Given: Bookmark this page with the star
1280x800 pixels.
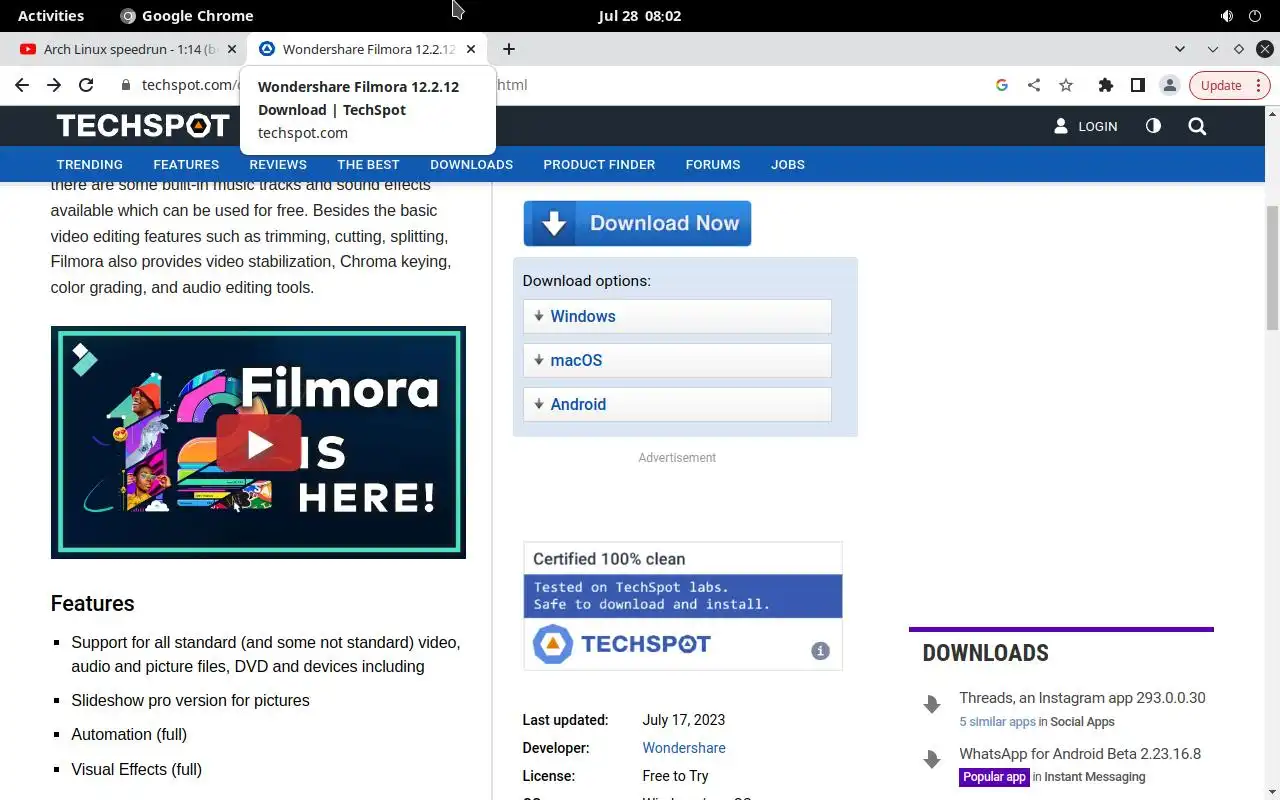Looking at the screenshot, I should coord(1066,85).
